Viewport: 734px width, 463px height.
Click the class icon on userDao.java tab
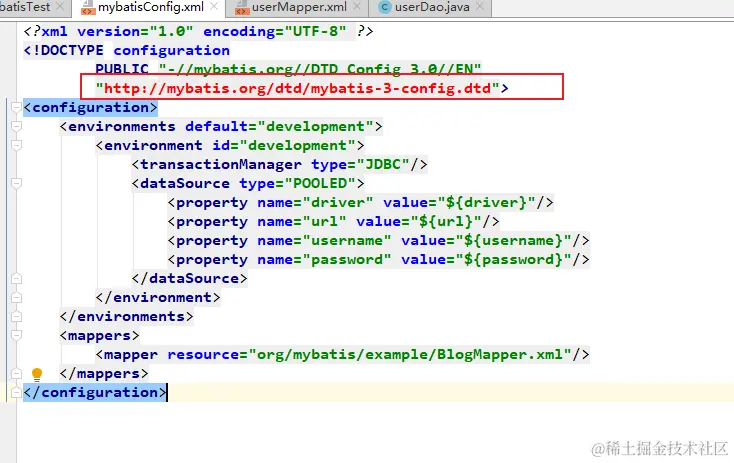coord(385,7)
